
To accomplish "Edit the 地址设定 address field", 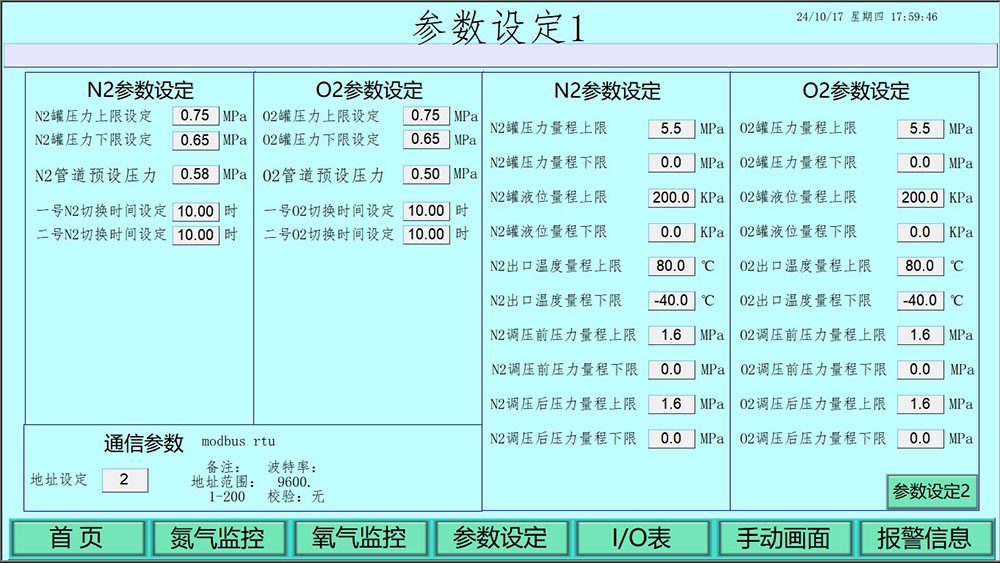I will [x=124, y=480].
